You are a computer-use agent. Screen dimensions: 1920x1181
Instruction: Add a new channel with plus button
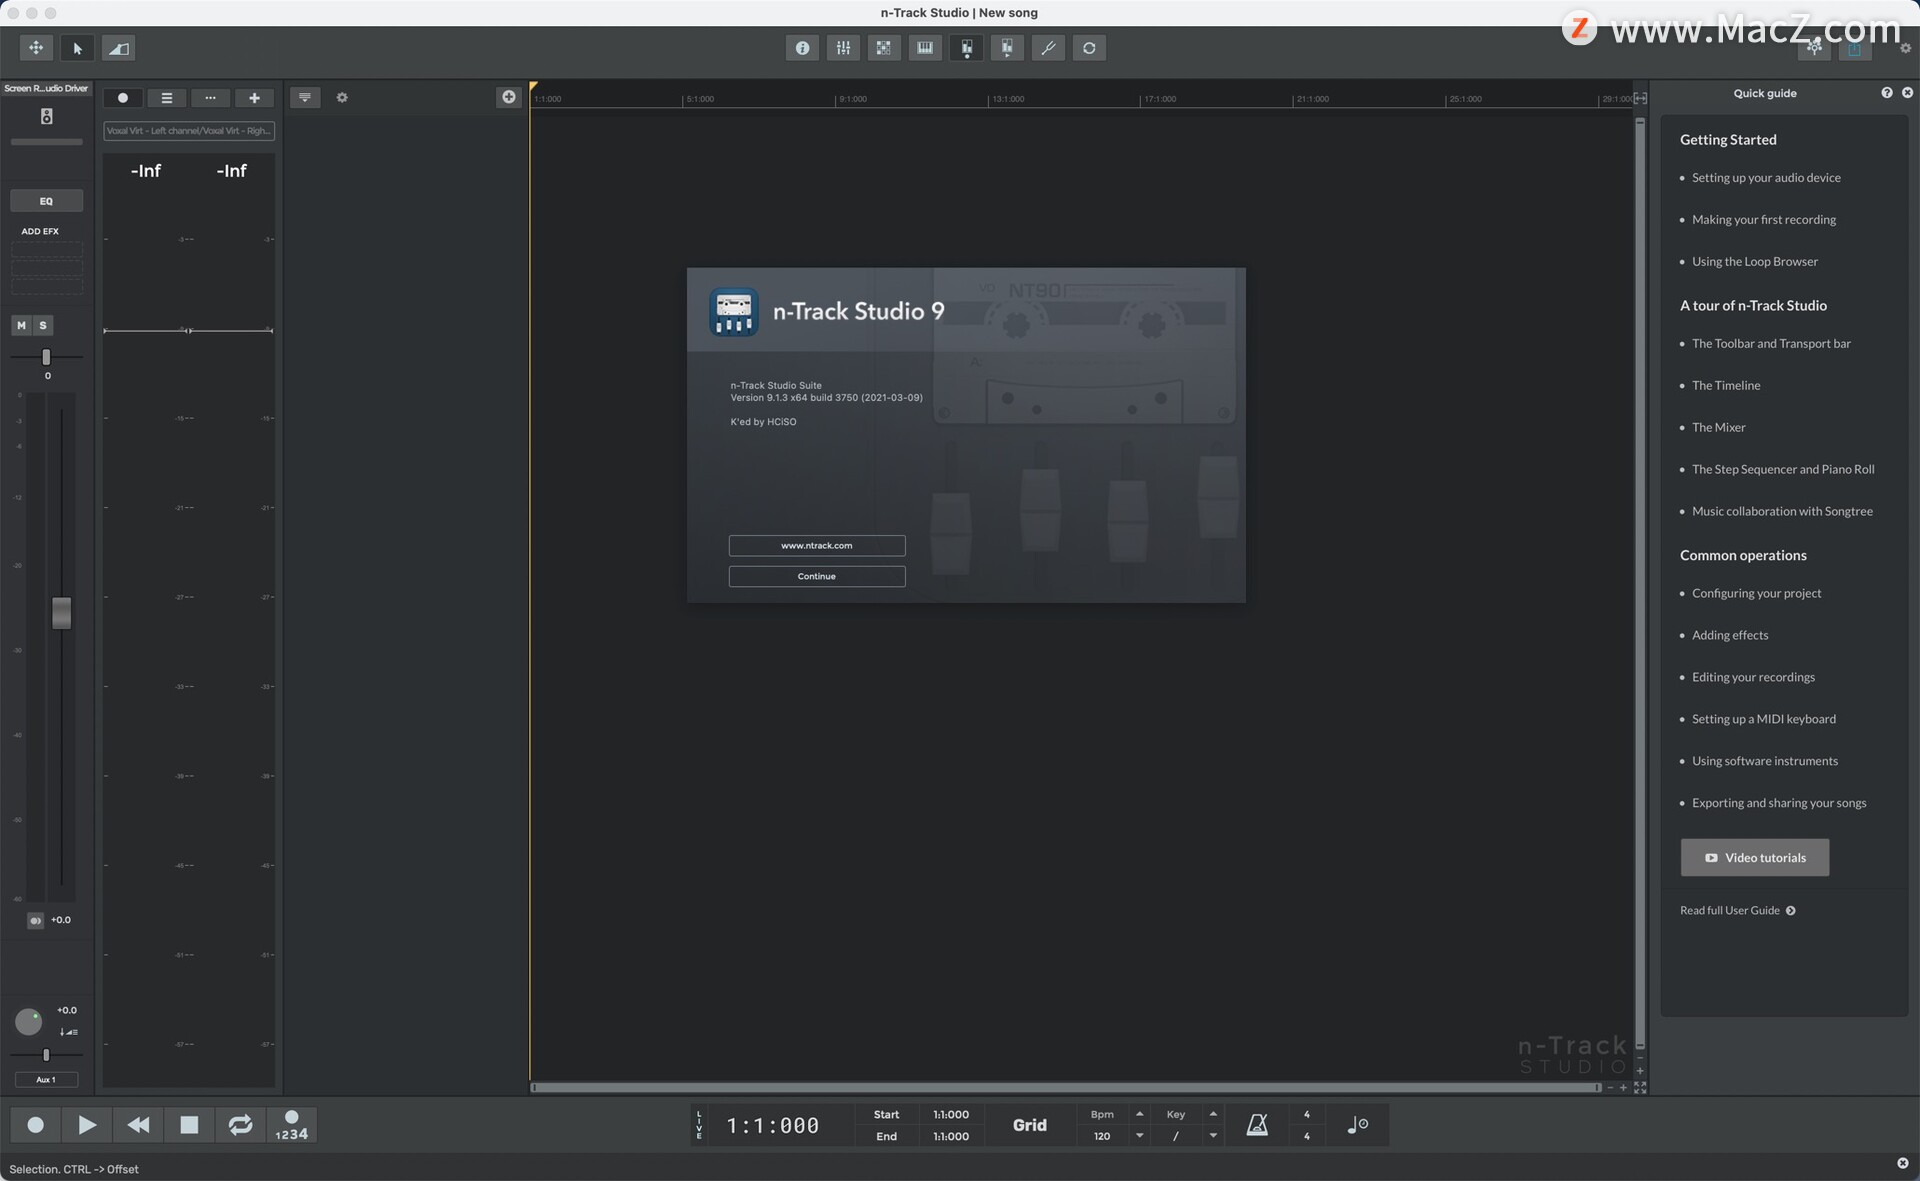pos(254,98)
